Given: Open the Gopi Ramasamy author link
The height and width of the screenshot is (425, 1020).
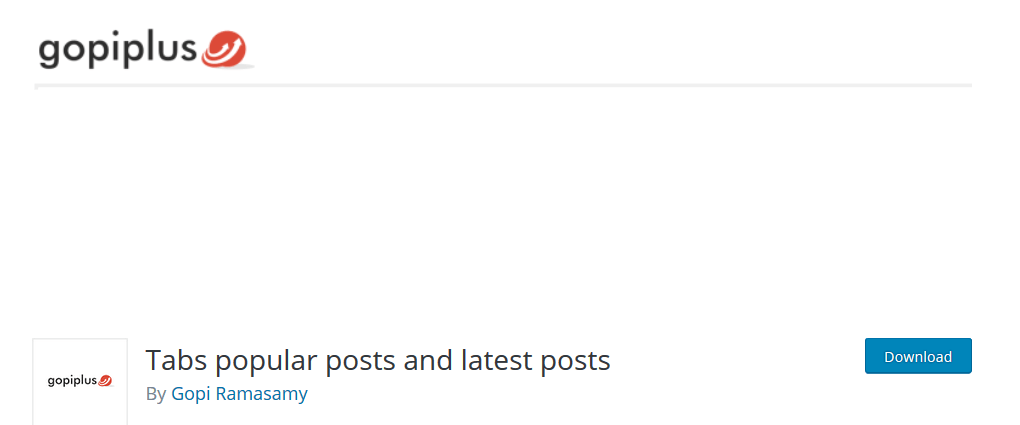Looking at the screenshot, I should [239, 394].
